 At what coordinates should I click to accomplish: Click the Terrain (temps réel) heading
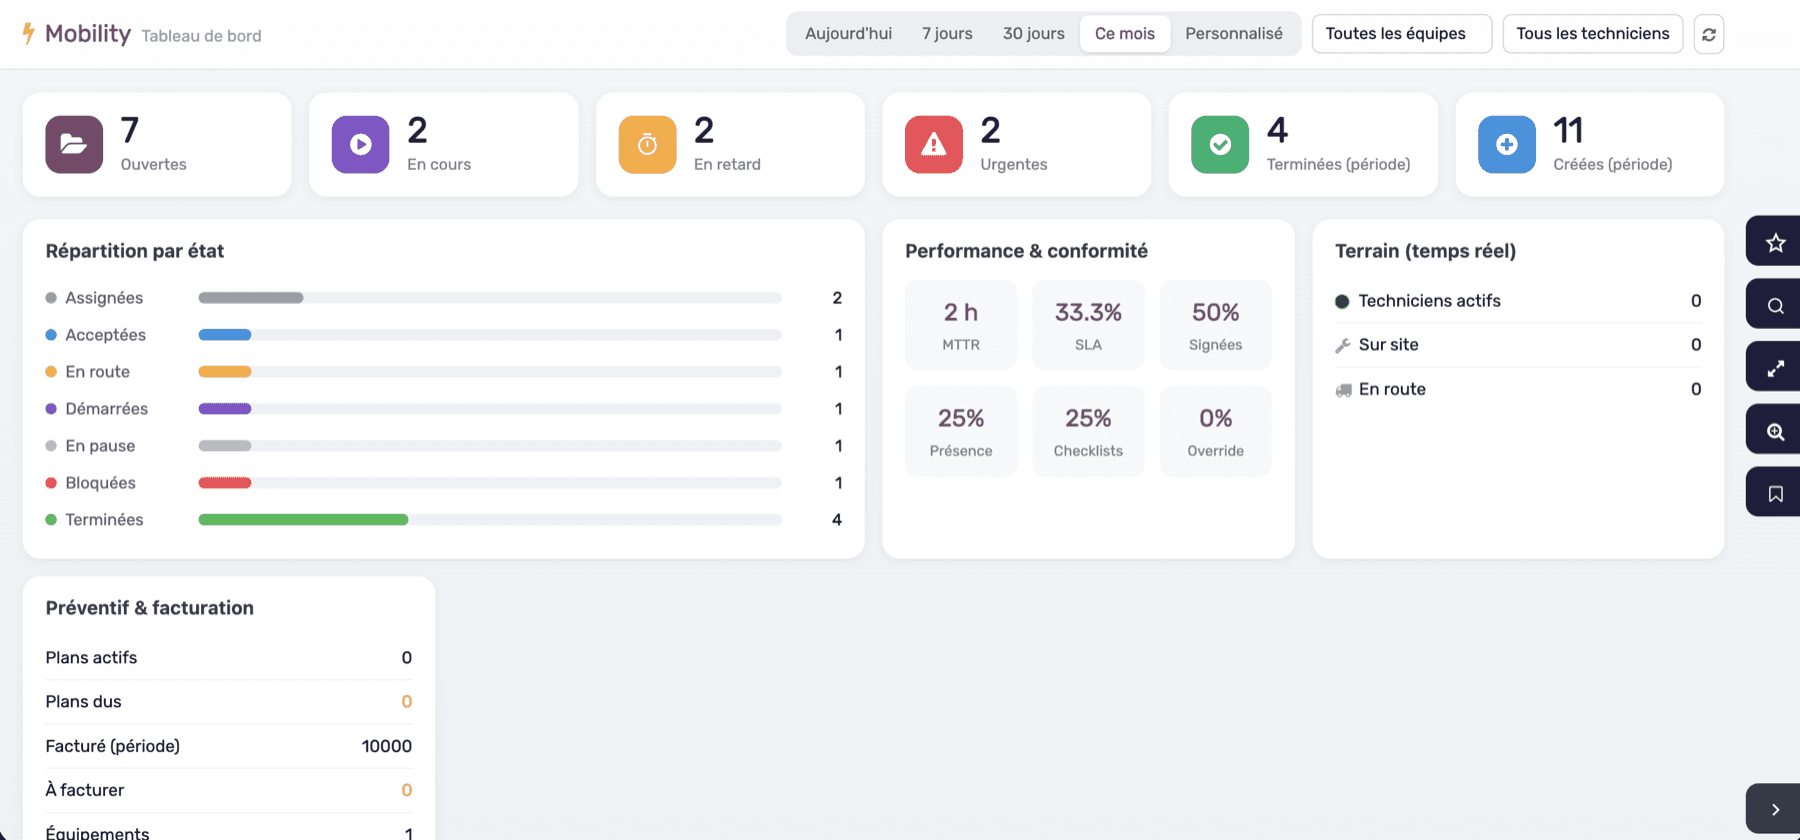pyautogui.click(x=1425, y=251)
